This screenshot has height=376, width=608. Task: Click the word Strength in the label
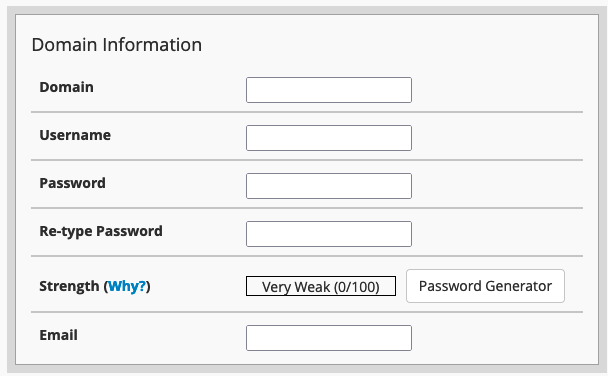pos(69,286)
